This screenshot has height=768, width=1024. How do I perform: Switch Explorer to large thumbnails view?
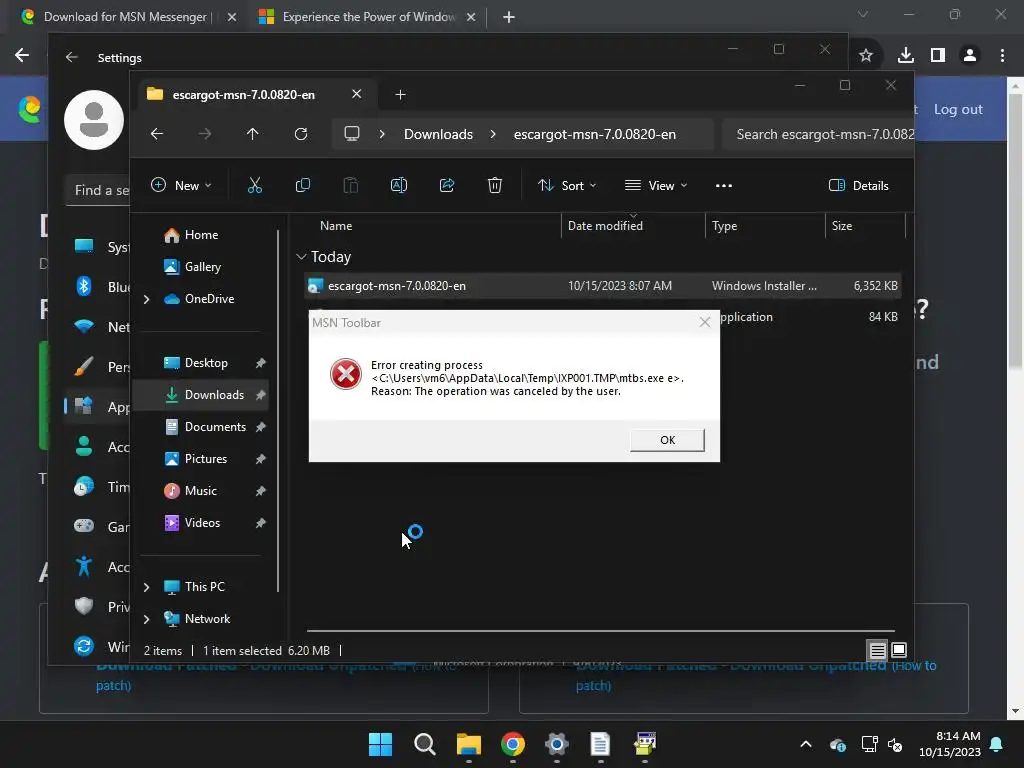899,650
